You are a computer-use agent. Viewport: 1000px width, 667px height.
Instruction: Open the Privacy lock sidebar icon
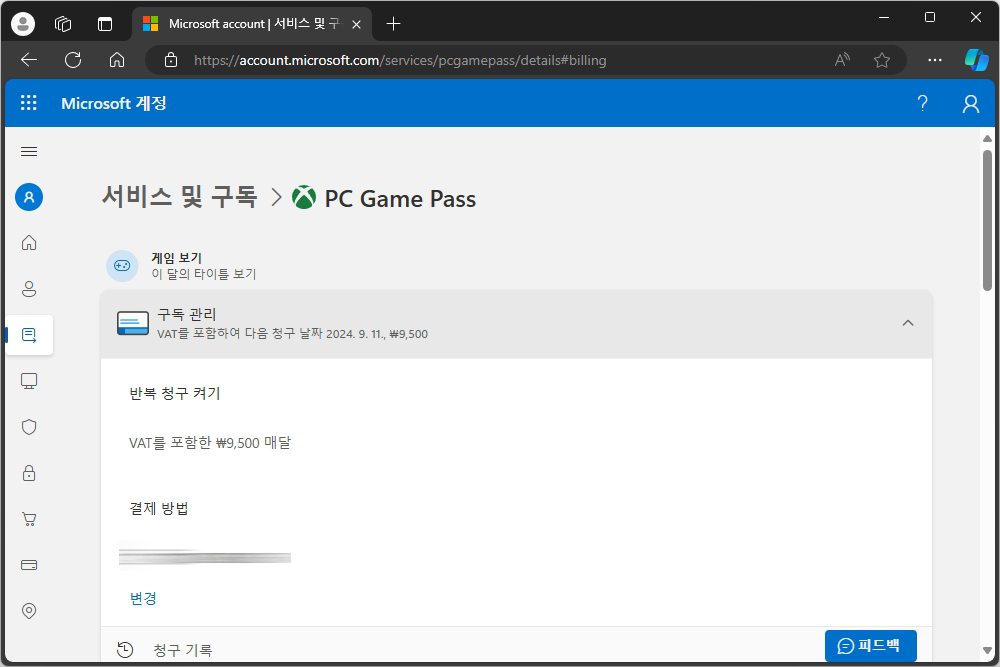29,473
